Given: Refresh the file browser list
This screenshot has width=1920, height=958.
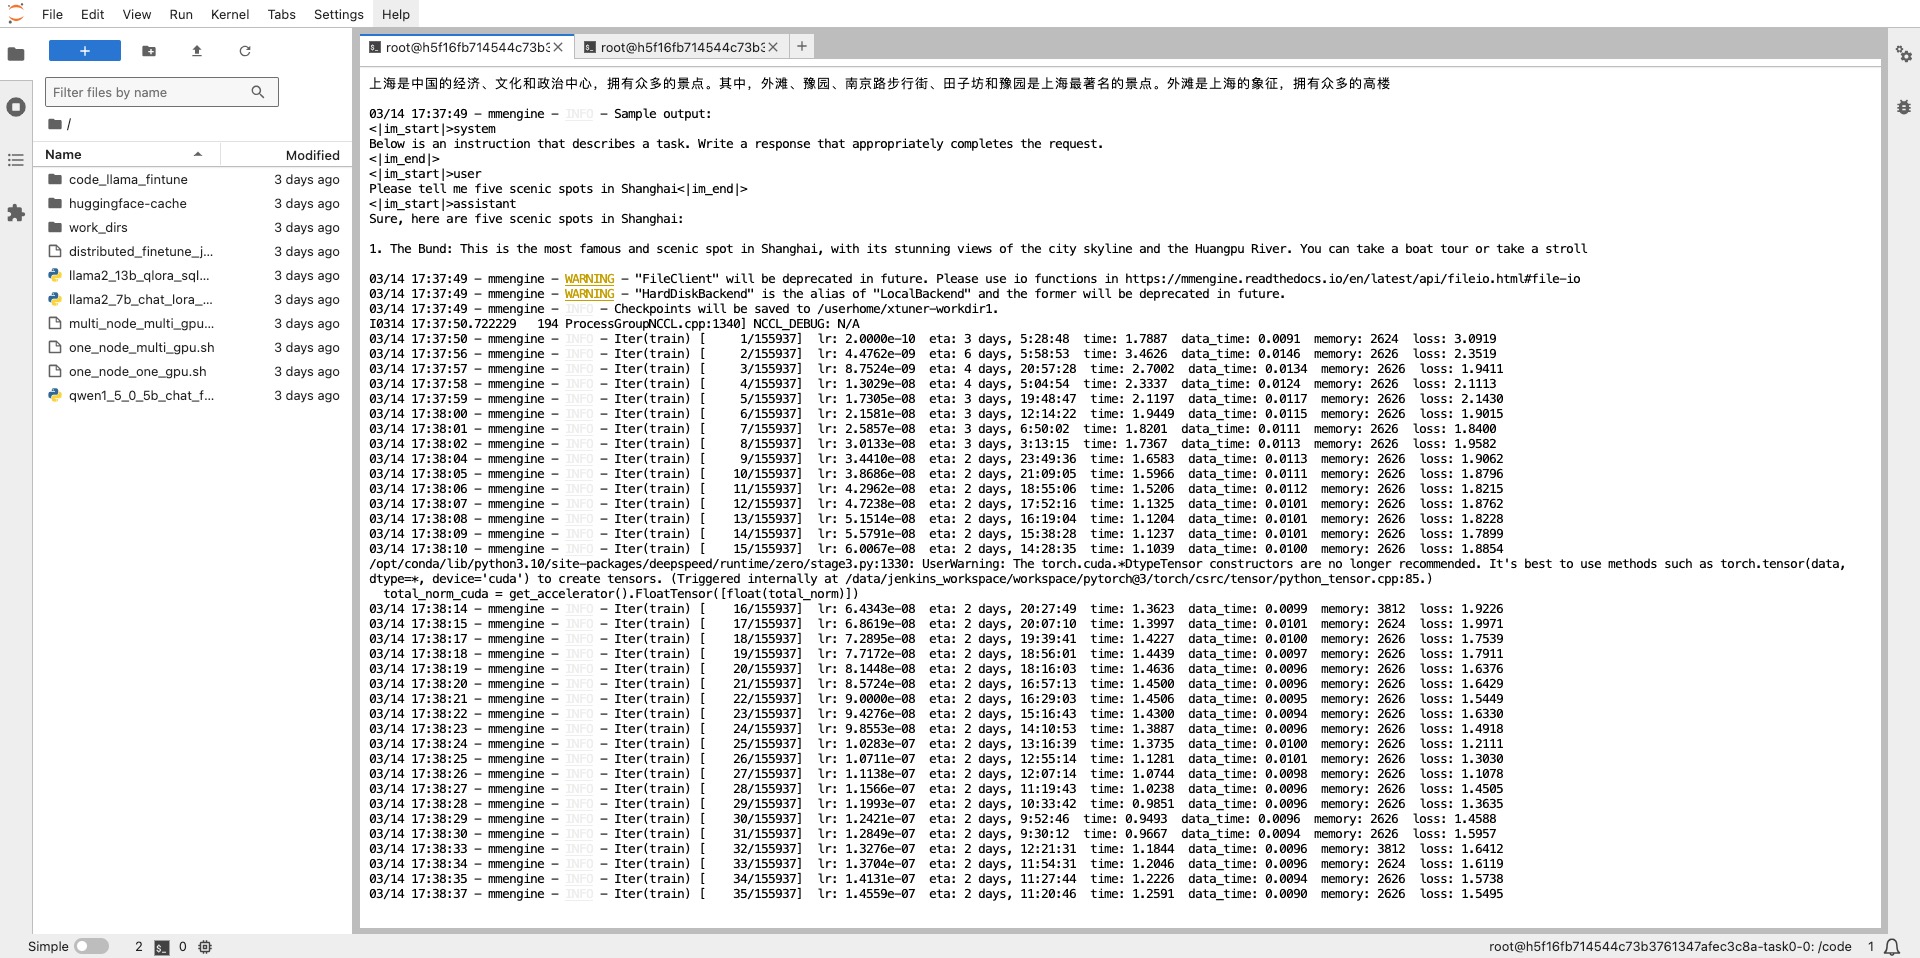Looking at the screenshot, I should 245,51.
